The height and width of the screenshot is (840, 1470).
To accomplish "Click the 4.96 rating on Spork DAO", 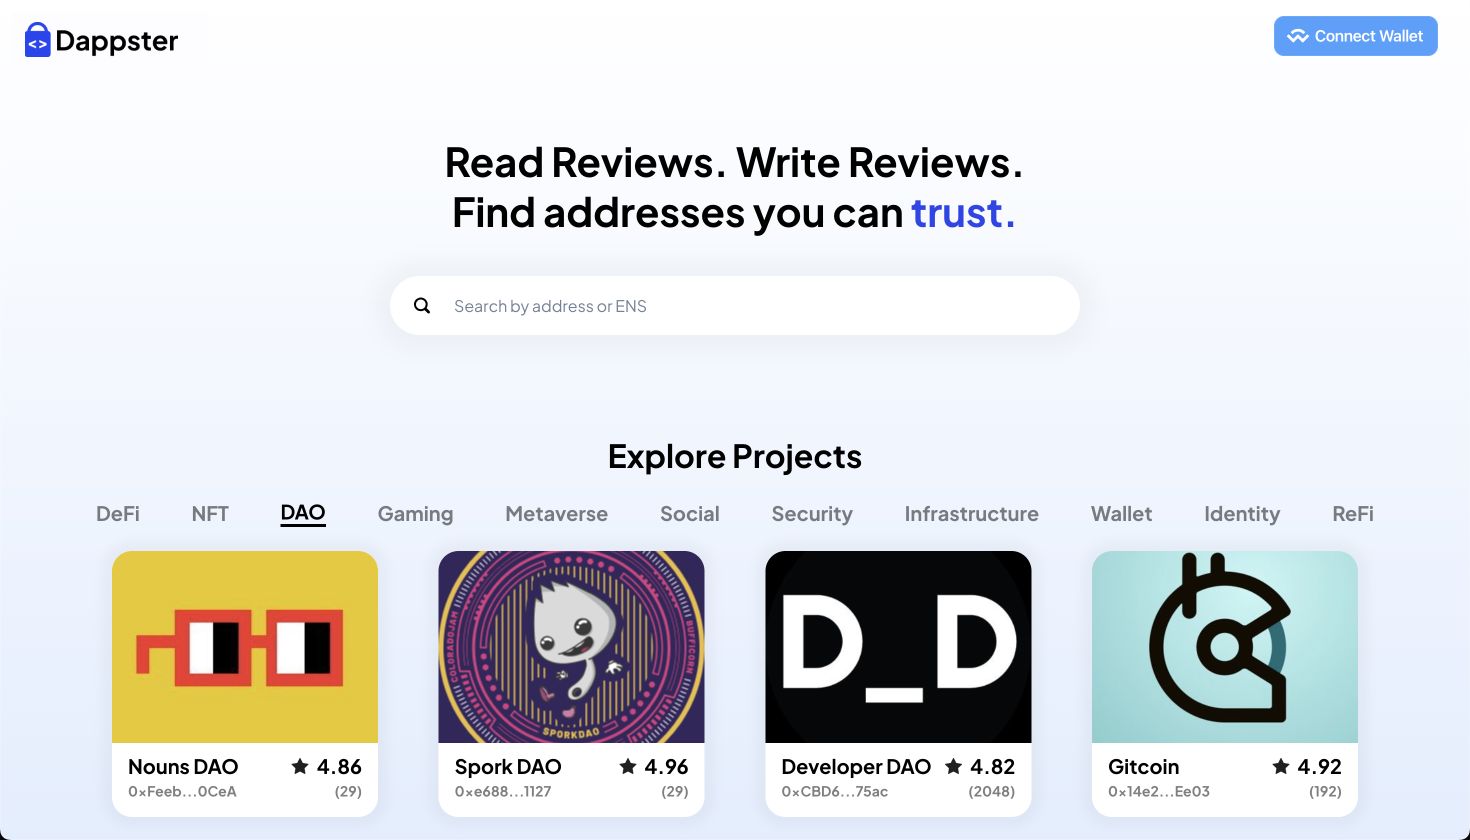I will point(666,767).
